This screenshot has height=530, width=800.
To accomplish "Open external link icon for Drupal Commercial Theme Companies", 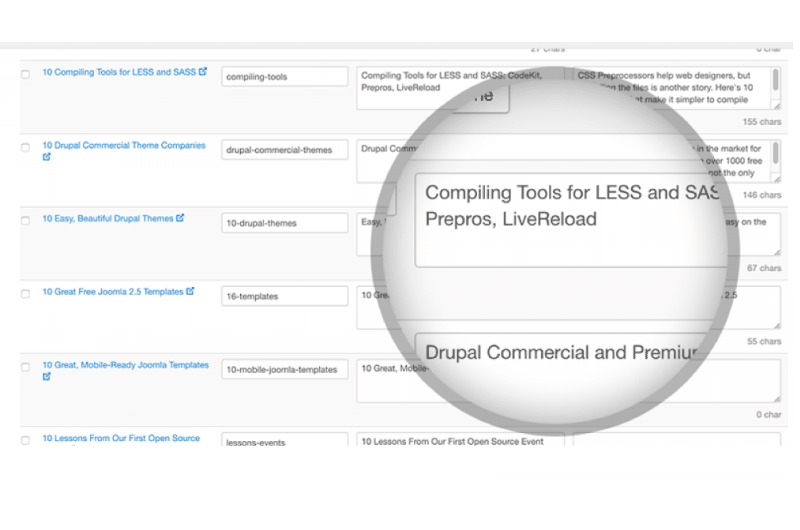I will coord(46,157).
